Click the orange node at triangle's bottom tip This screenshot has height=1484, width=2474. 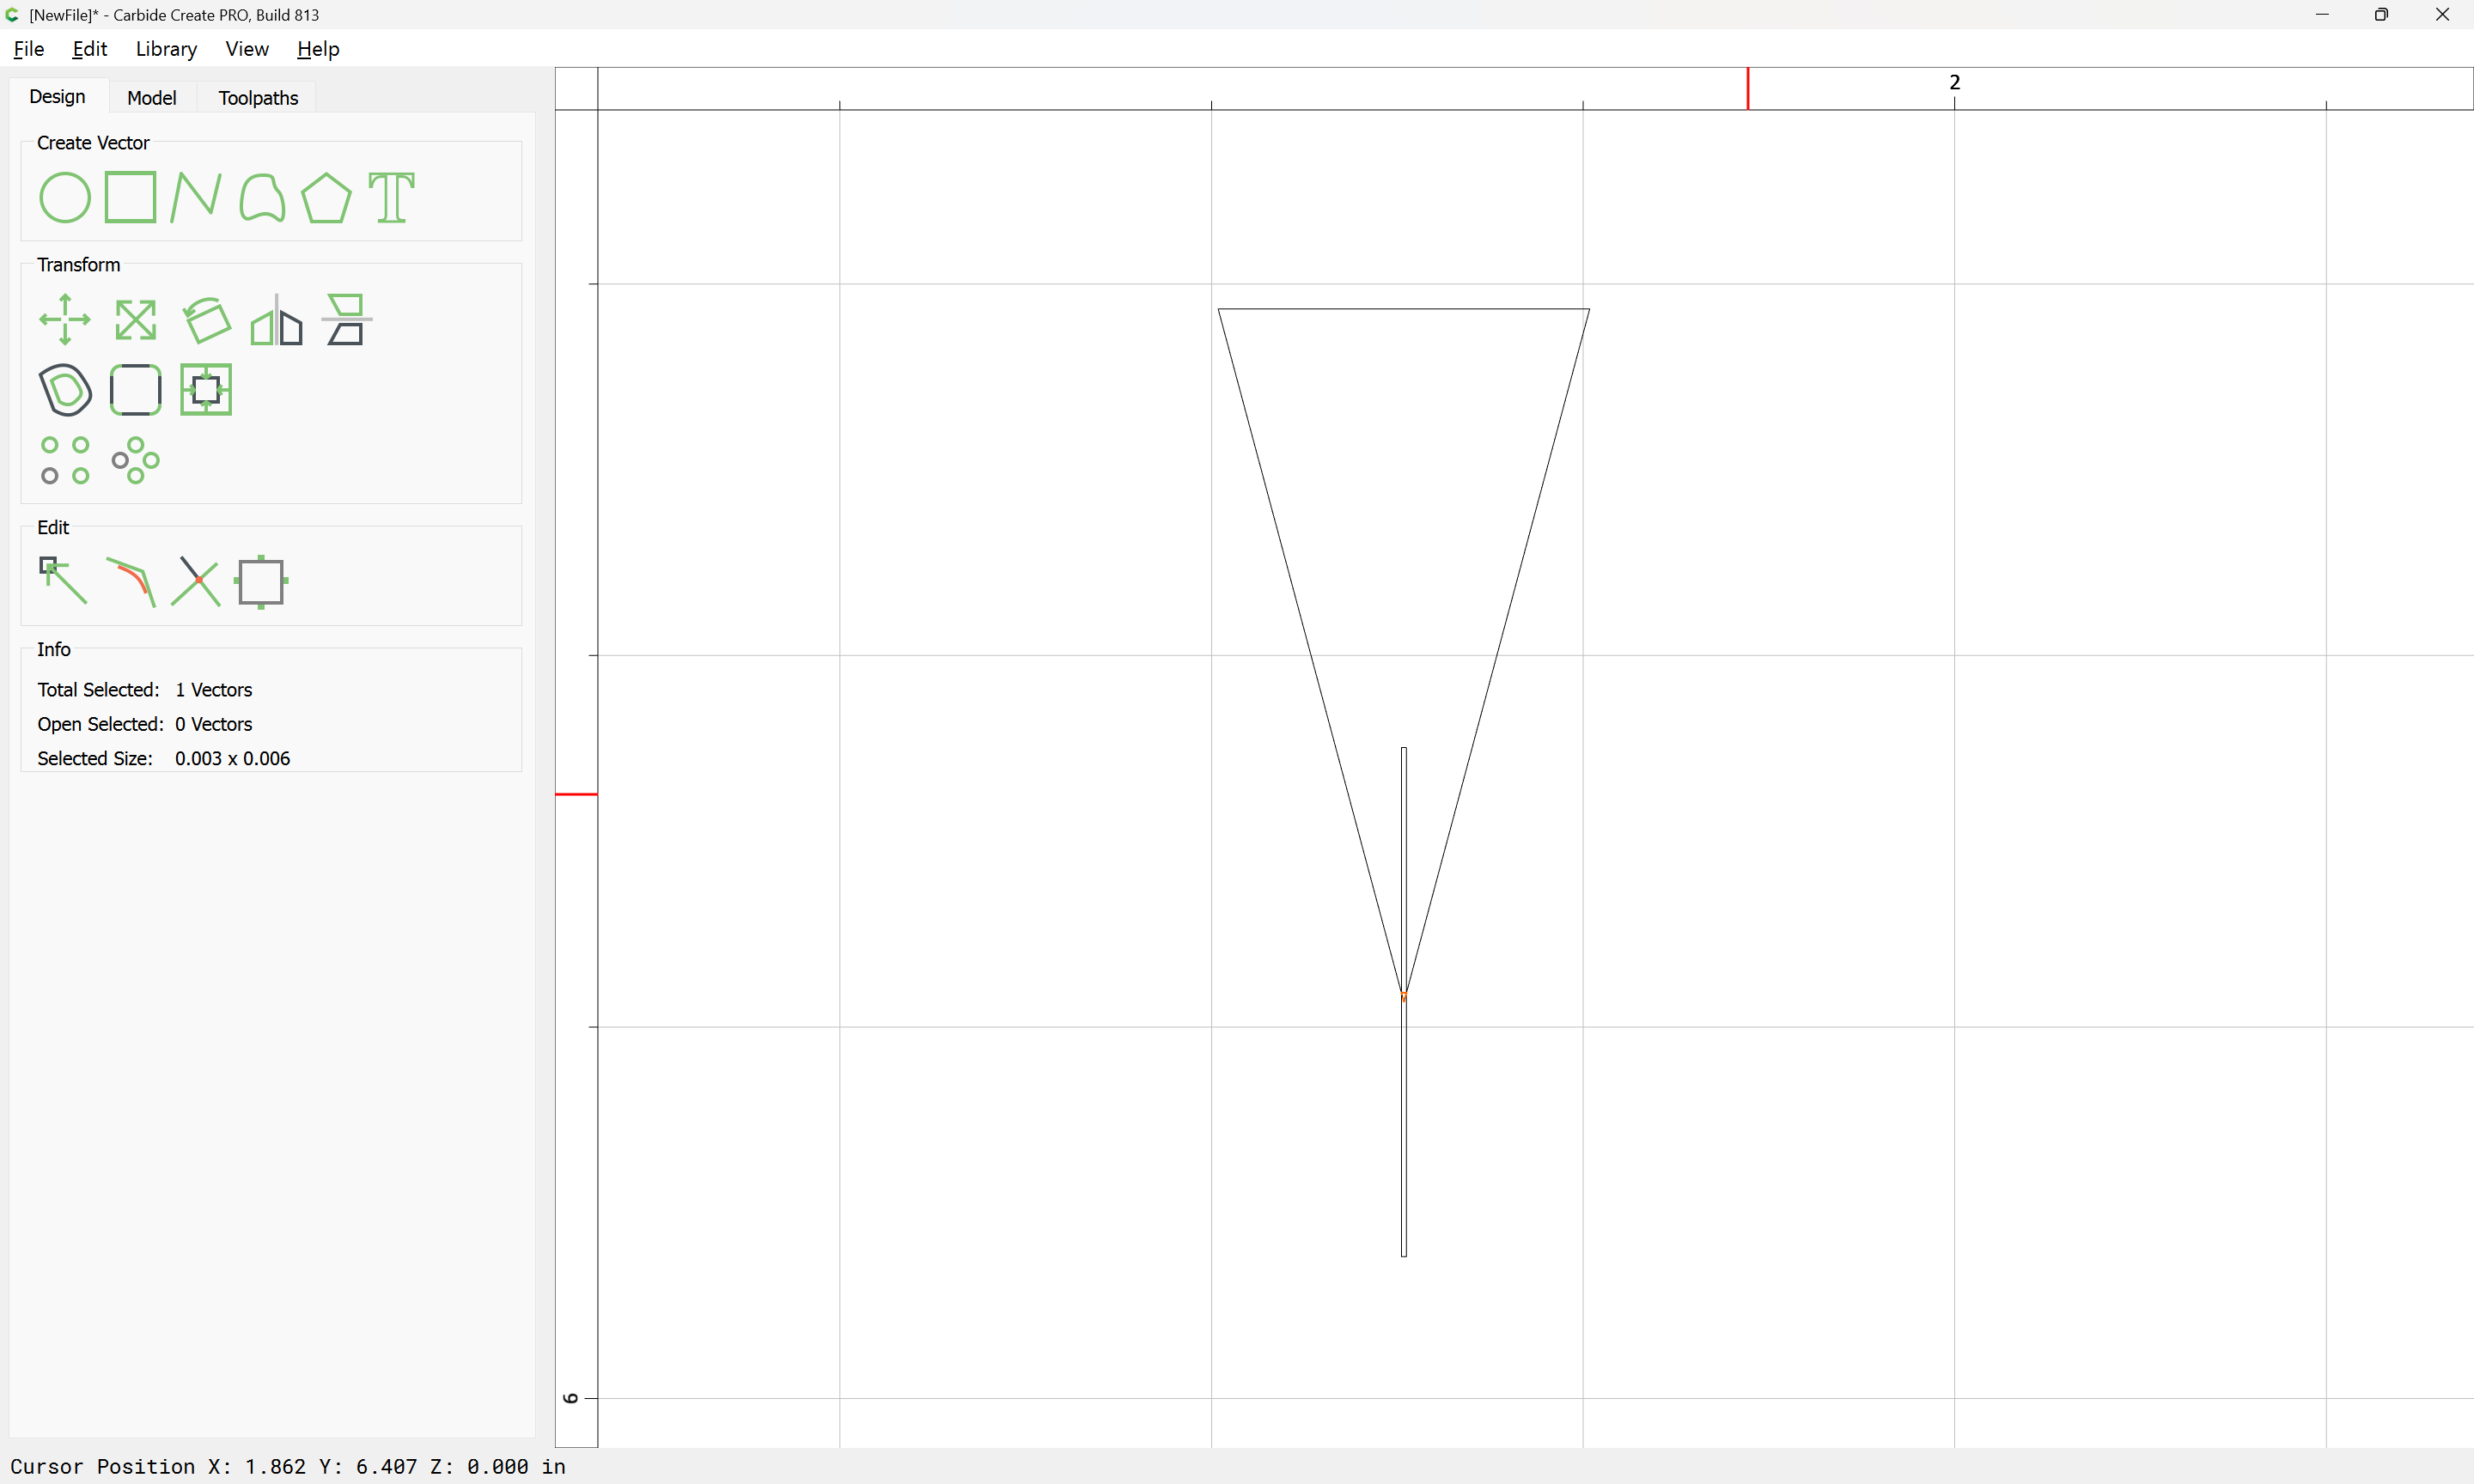[1404, 996]
